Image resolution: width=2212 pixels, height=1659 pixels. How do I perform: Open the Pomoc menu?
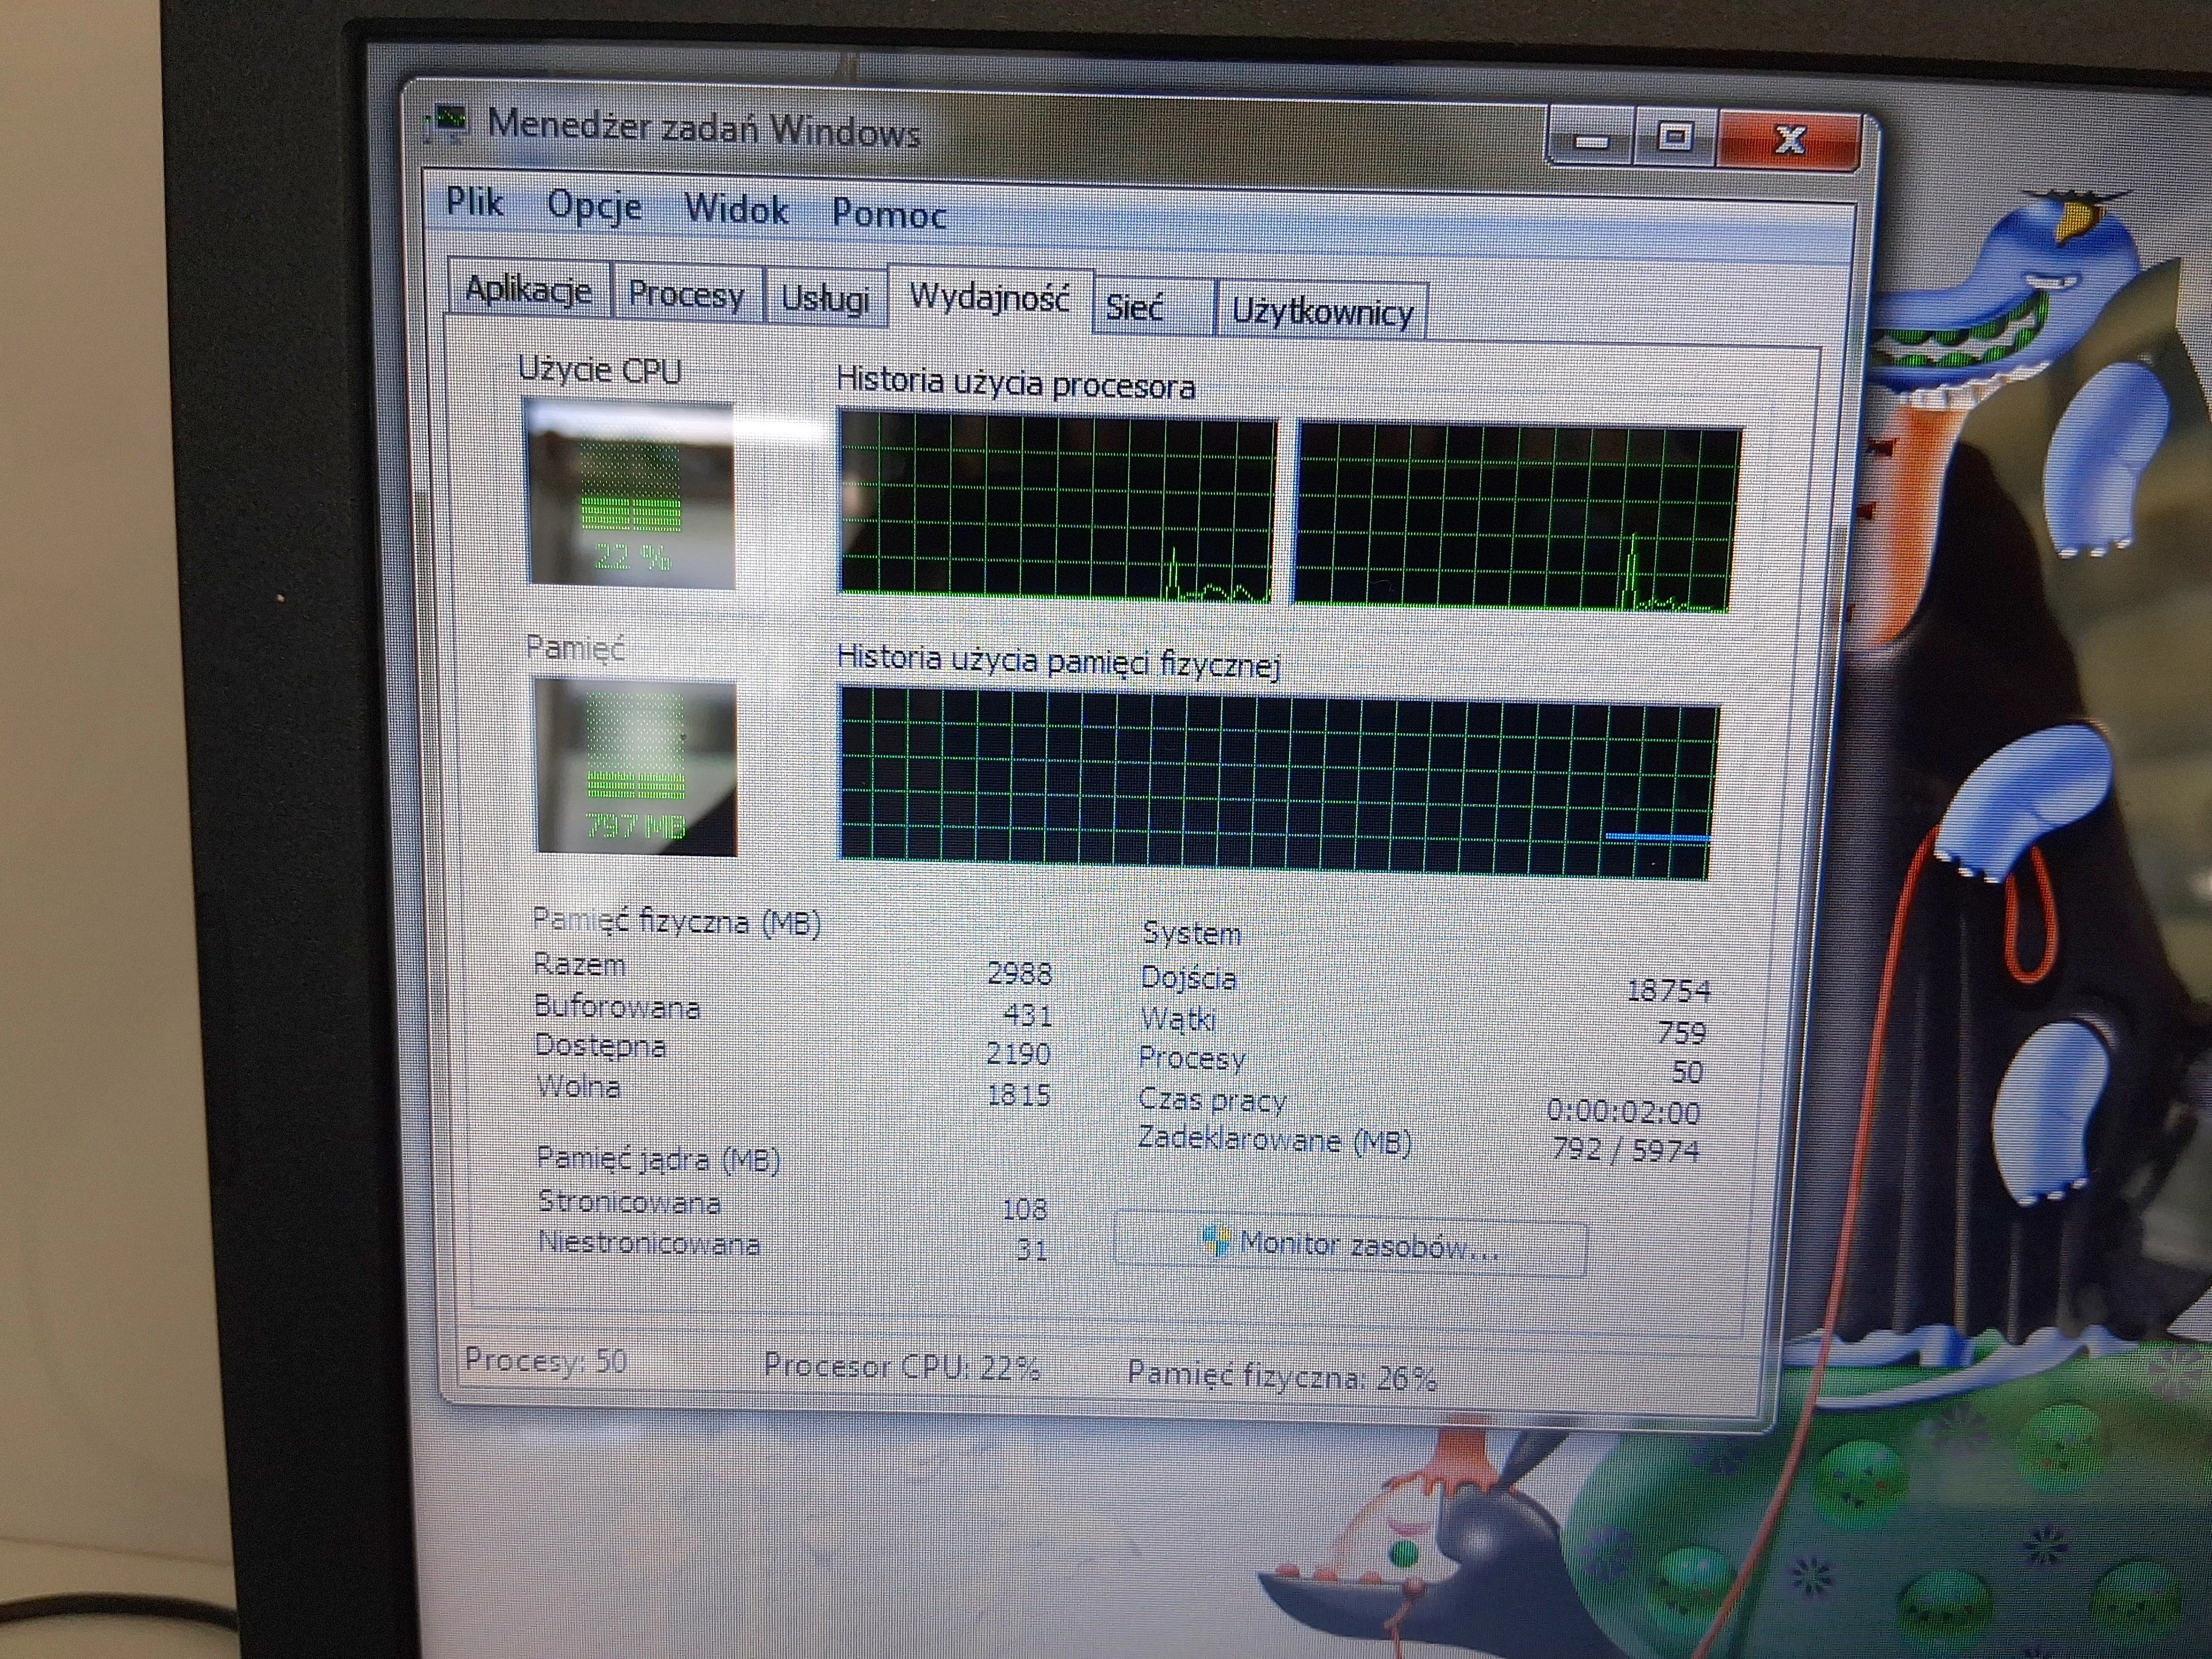click(x=889, y=214)
